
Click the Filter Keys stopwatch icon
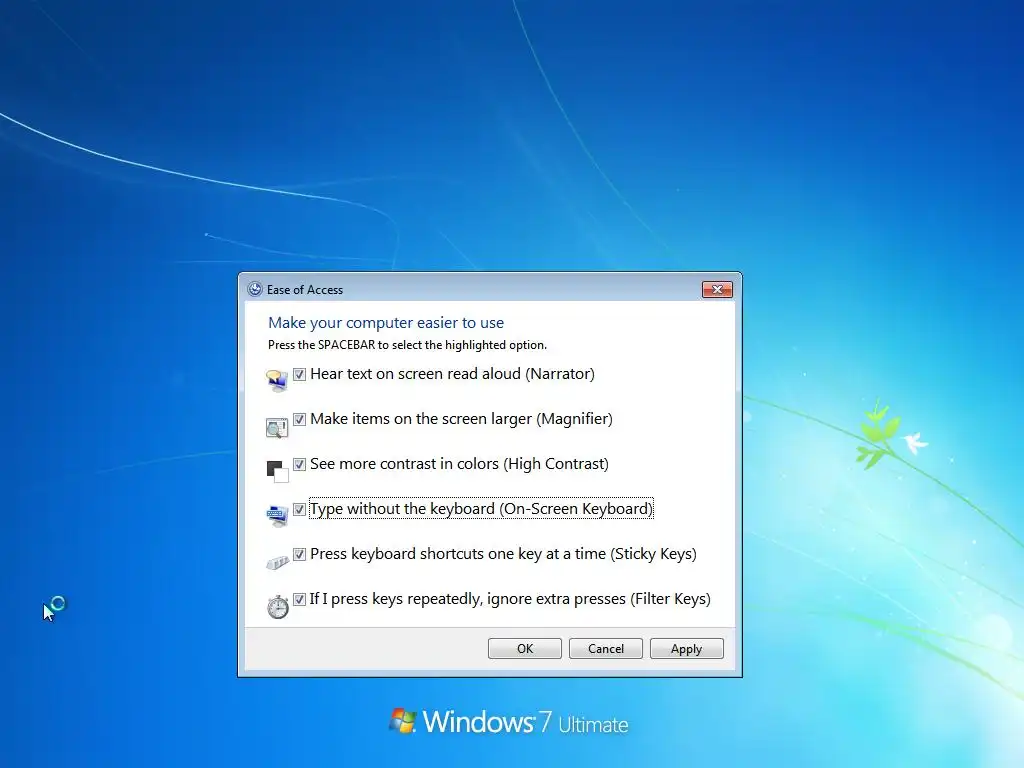click(x=278, y=606)
